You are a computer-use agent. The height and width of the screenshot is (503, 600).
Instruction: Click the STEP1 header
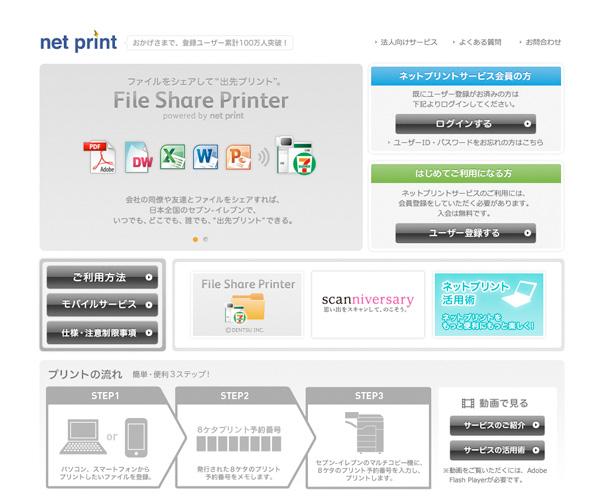[105, 396]
